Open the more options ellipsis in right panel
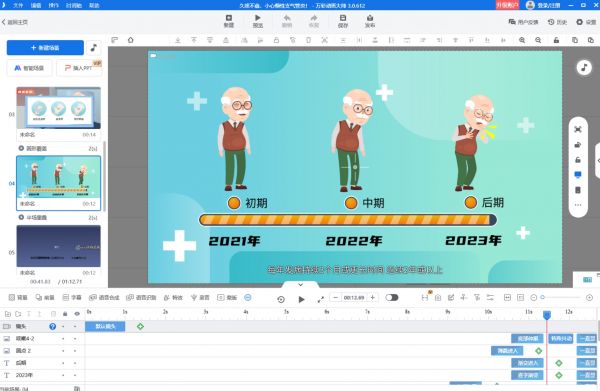This screenshot has width=600, height=391. tap(578, 205)
